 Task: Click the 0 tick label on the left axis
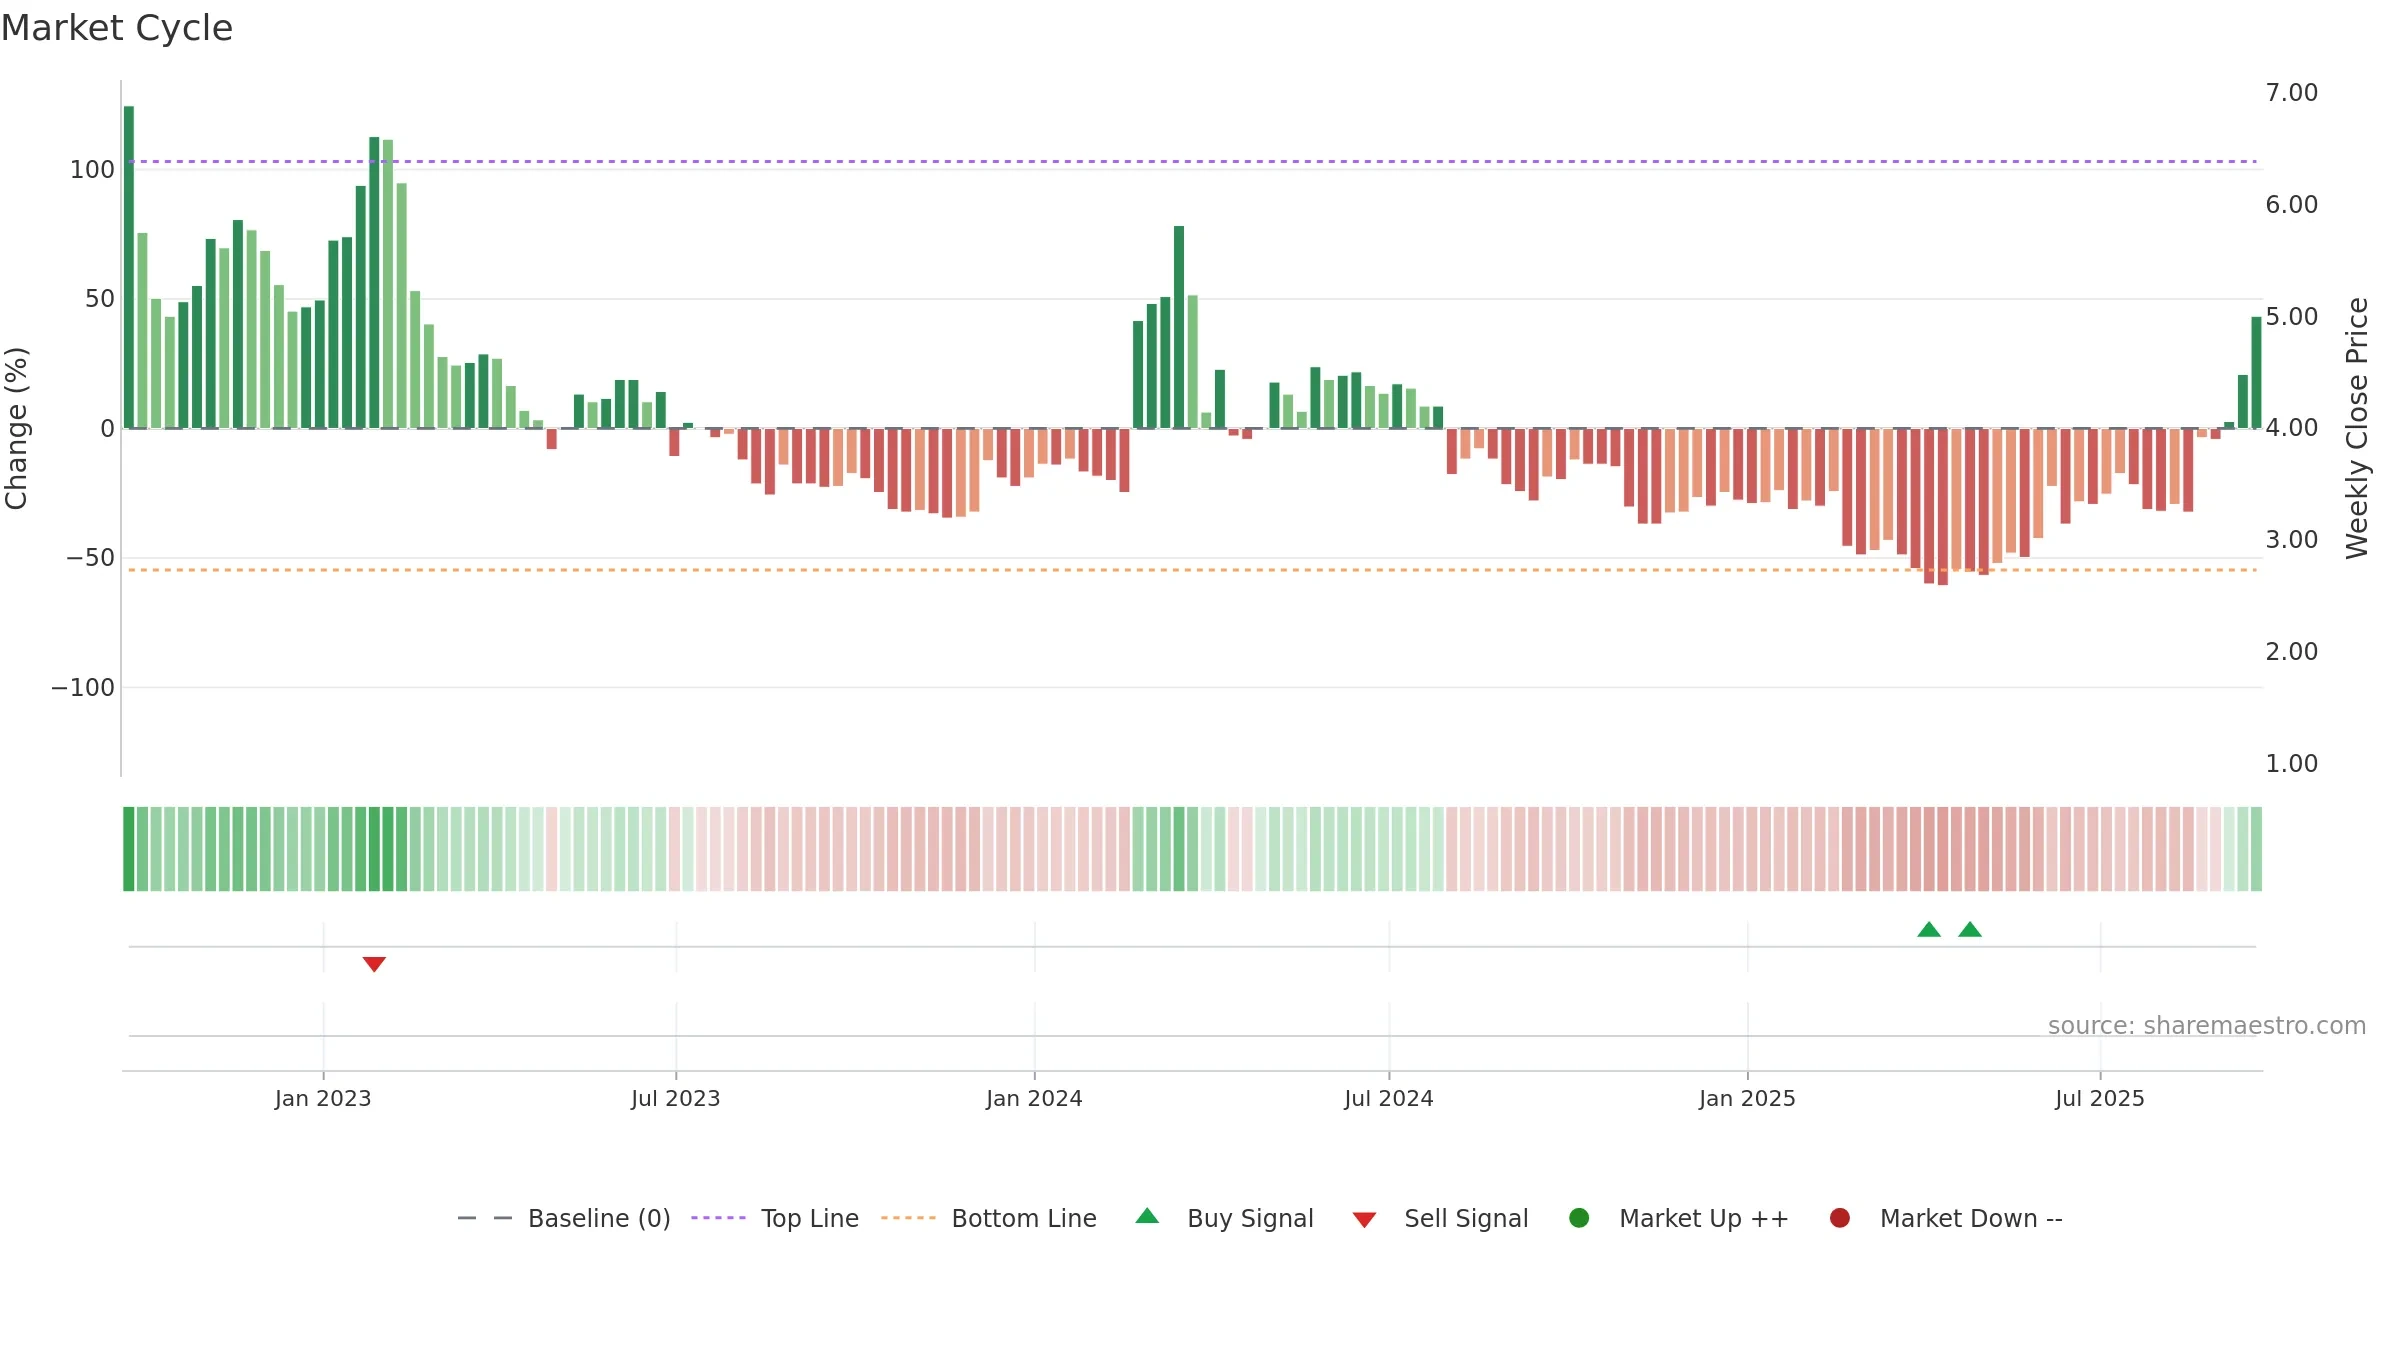click(108, 429)
